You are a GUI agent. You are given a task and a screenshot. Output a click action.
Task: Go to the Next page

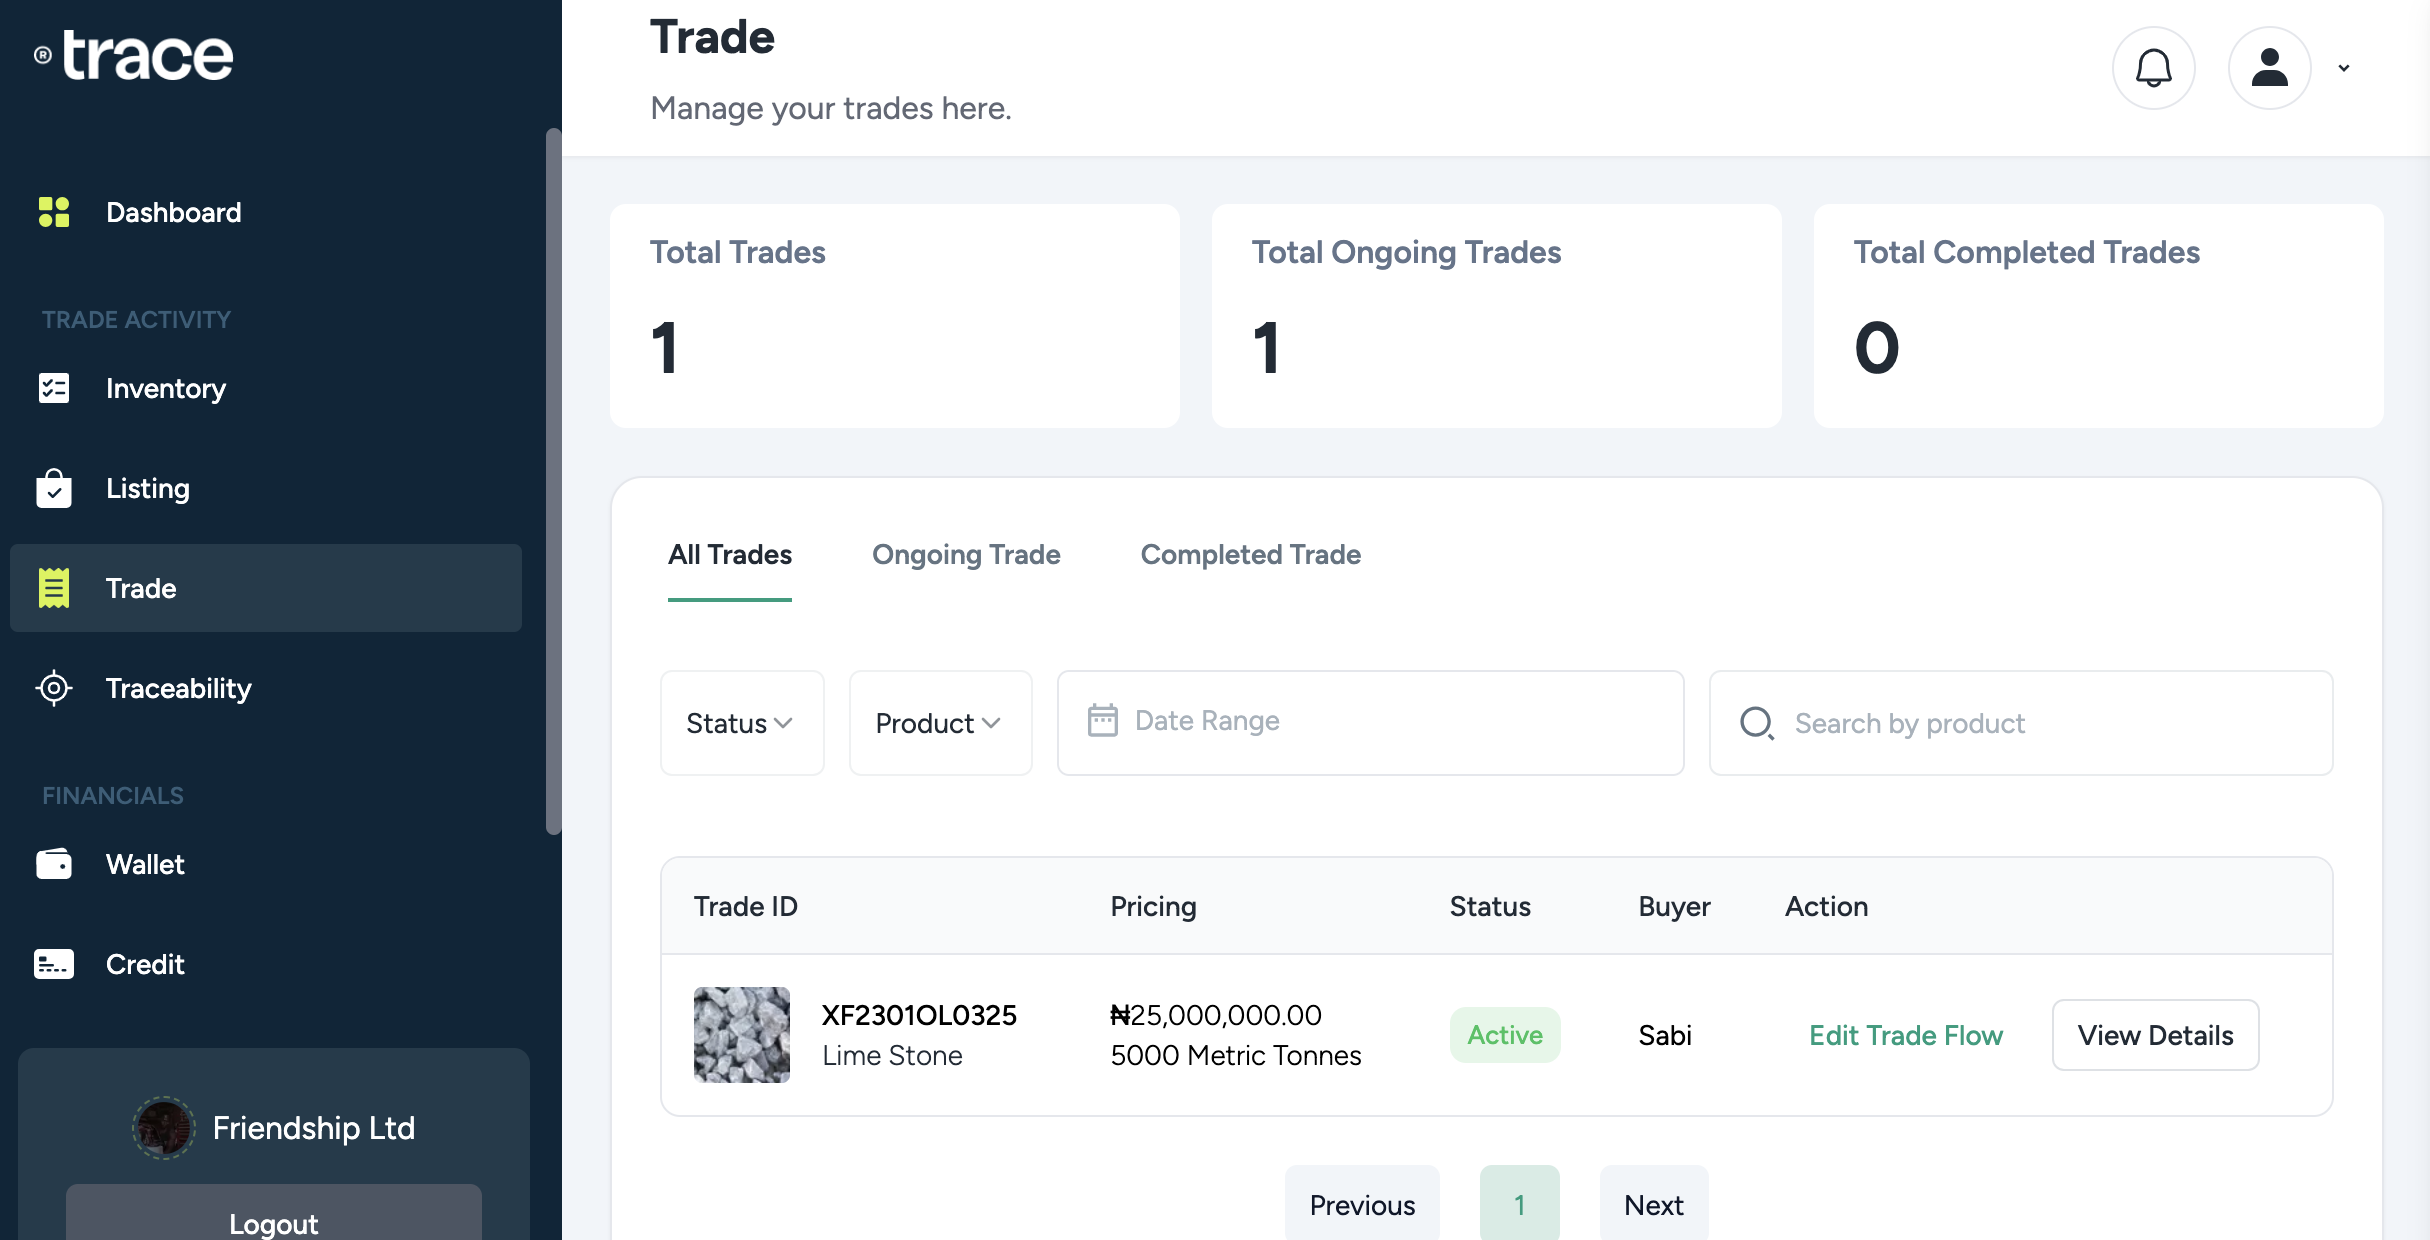point(1653,1205)
